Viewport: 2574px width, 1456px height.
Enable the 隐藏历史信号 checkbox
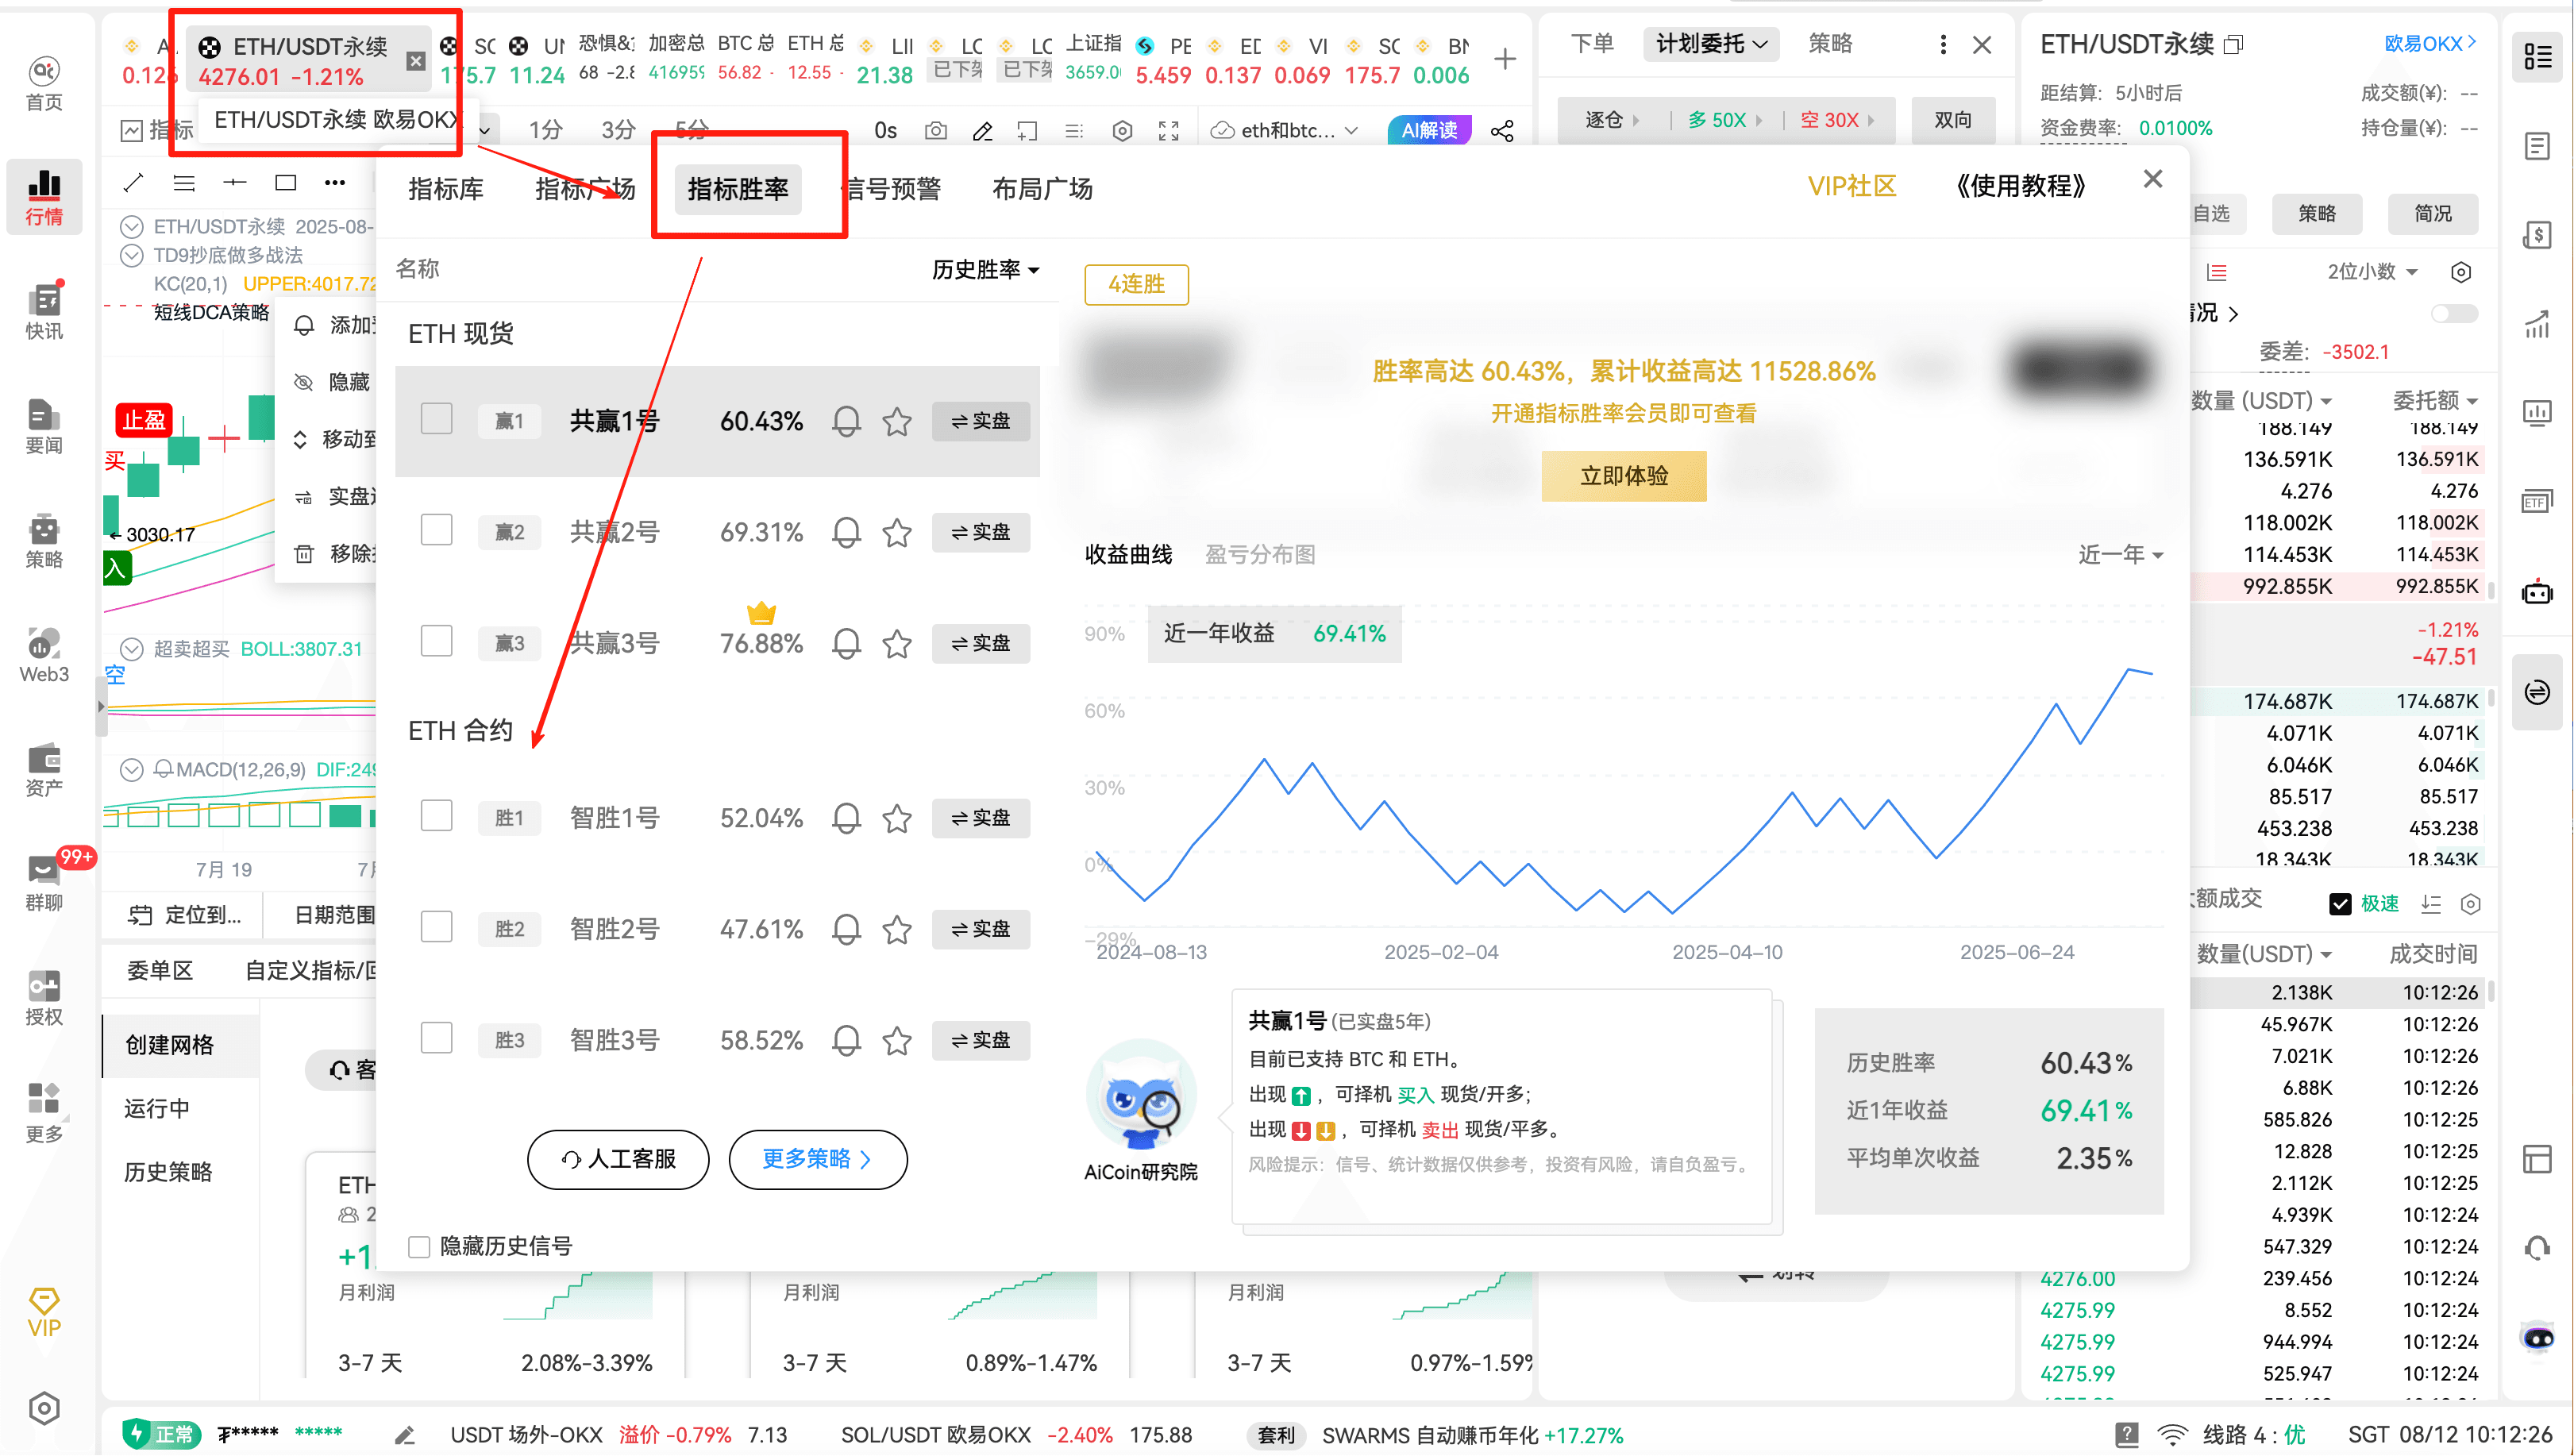(419, 1246)
